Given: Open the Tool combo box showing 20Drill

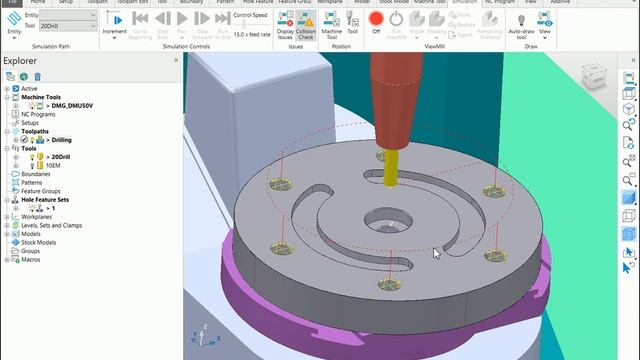Looking at the screenshot, I should (68, 26).
